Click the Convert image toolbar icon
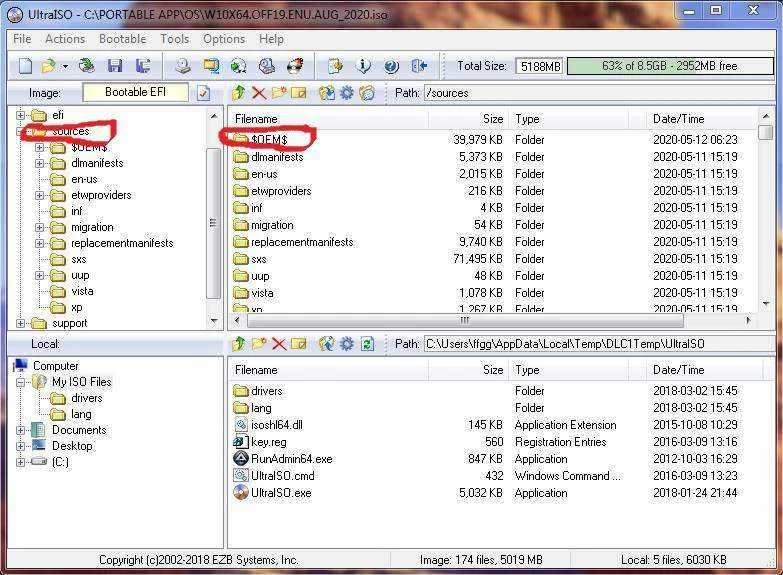Image resolution: width=783 pixels, height=575 pixels. coord(239,66)
